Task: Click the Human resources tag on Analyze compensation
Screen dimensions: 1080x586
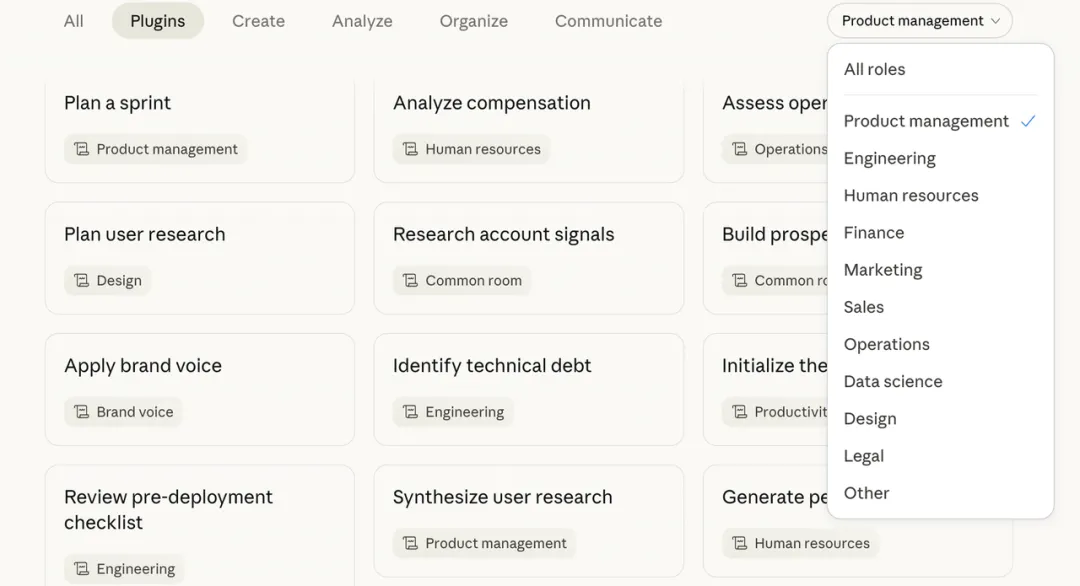Action: point(472,149)
